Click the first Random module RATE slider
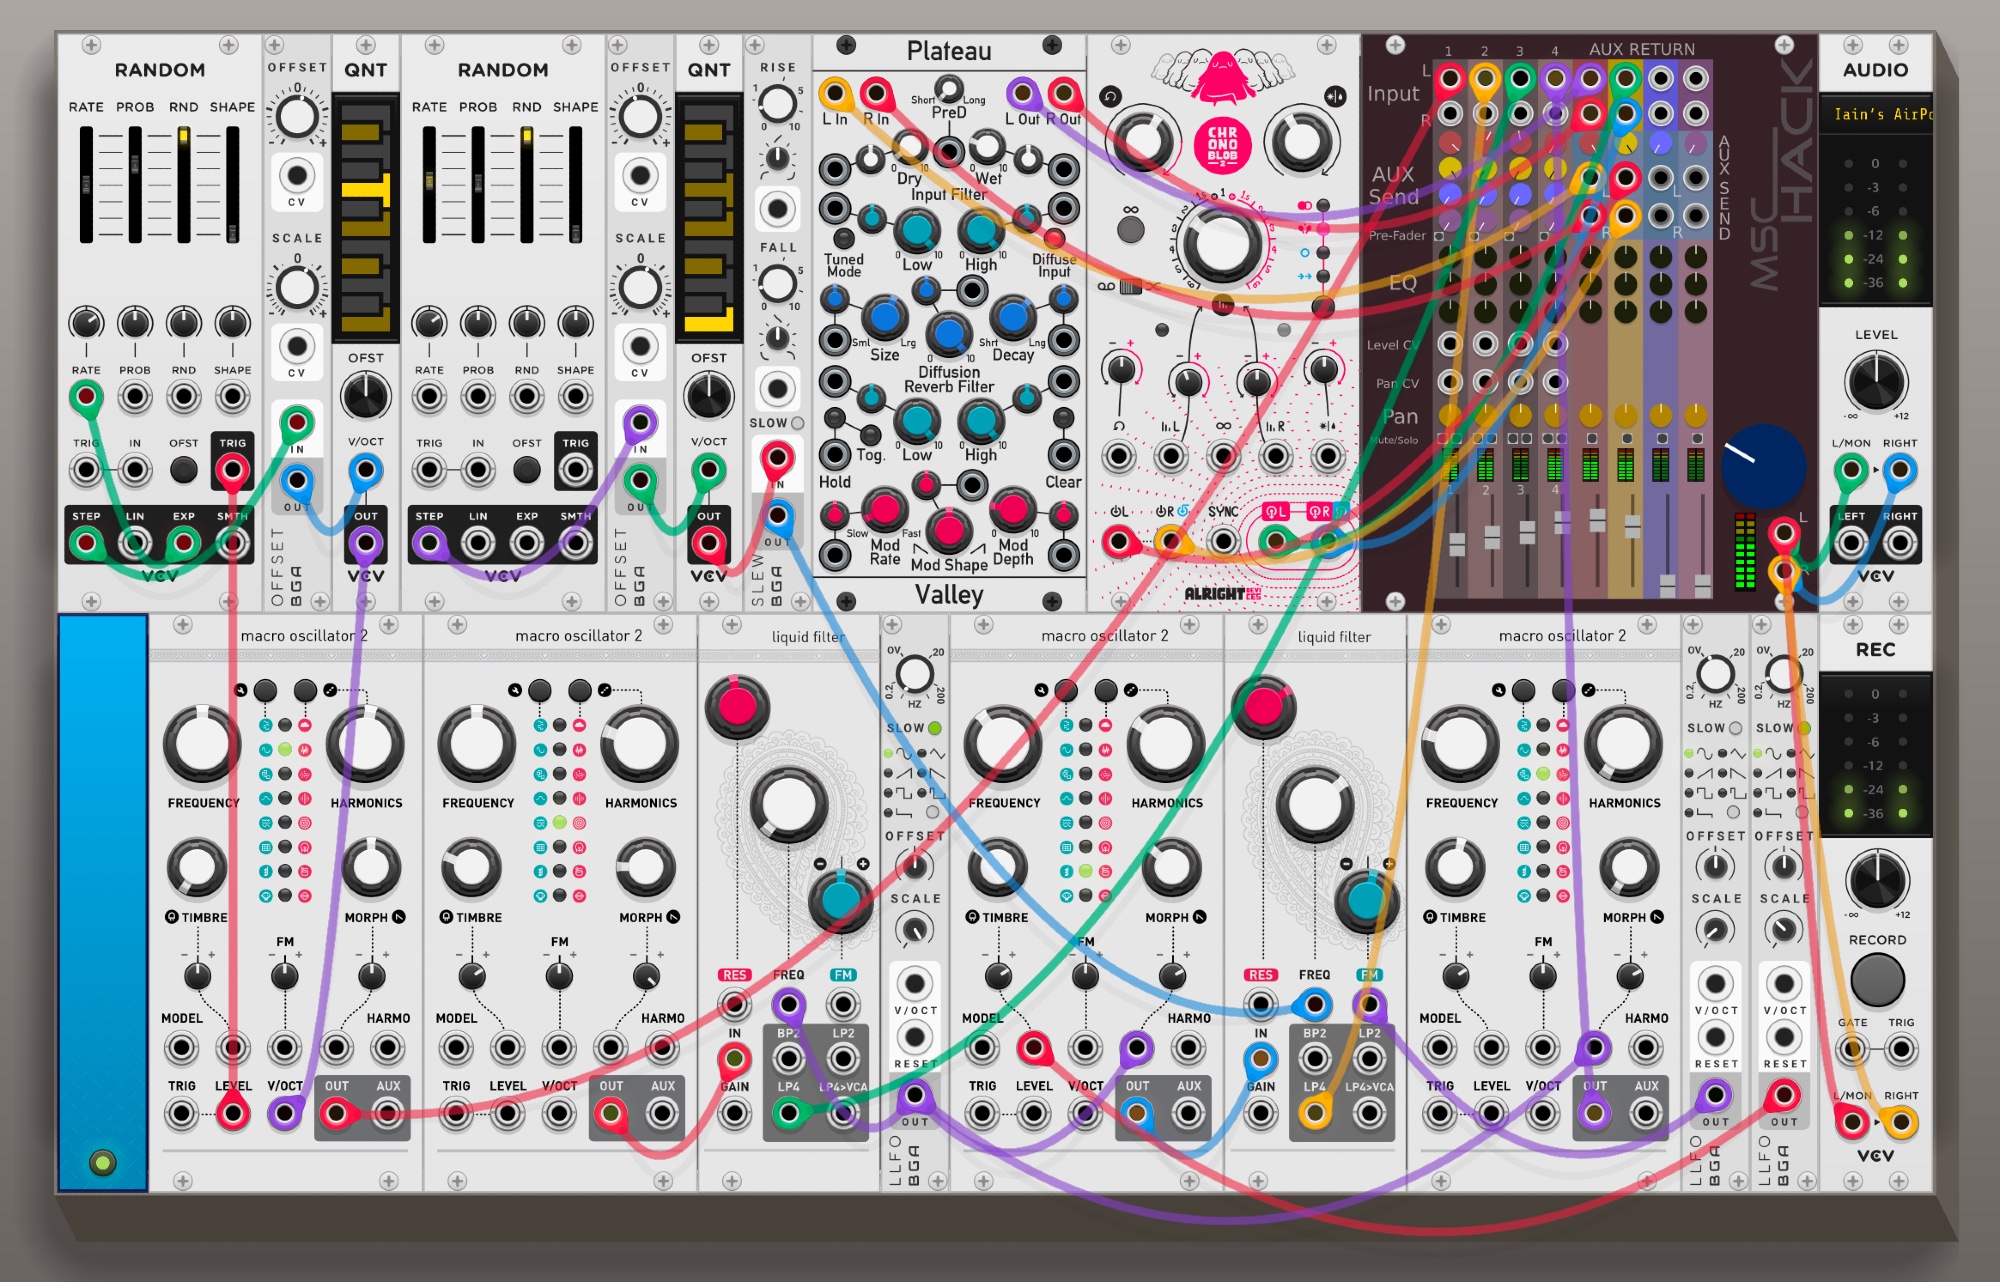Viewport: 2000px width, 1282px height. [87, 184]
